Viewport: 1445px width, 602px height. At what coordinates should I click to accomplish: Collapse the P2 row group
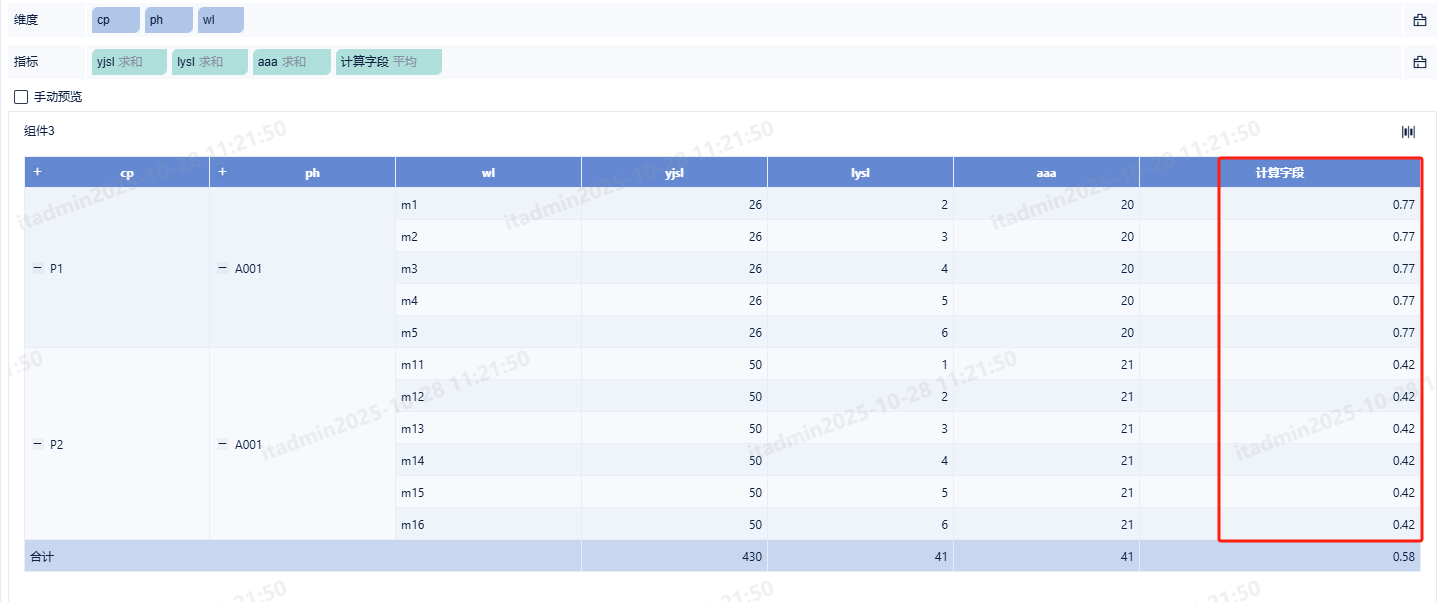tap(37, 444)
